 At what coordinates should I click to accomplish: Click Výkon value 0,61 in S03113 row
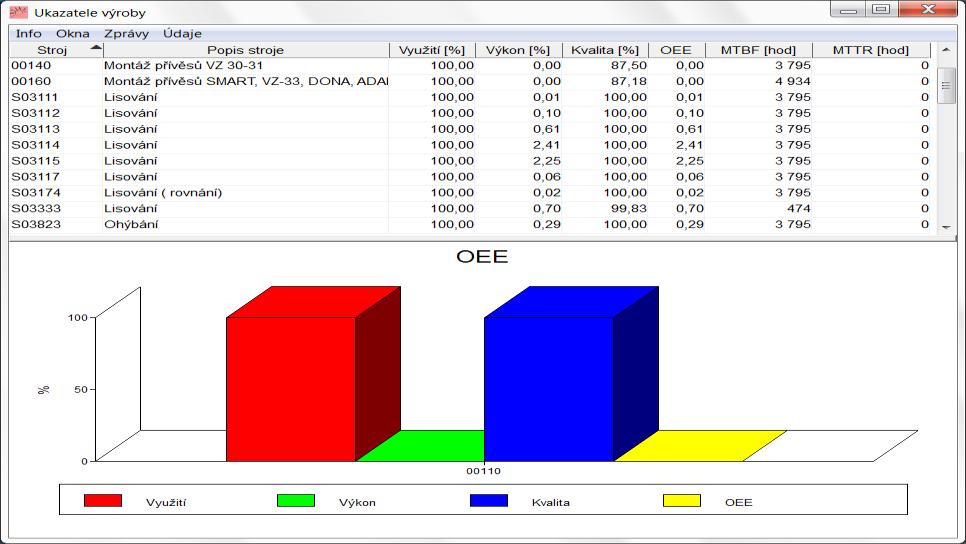(x=546, y=129)
